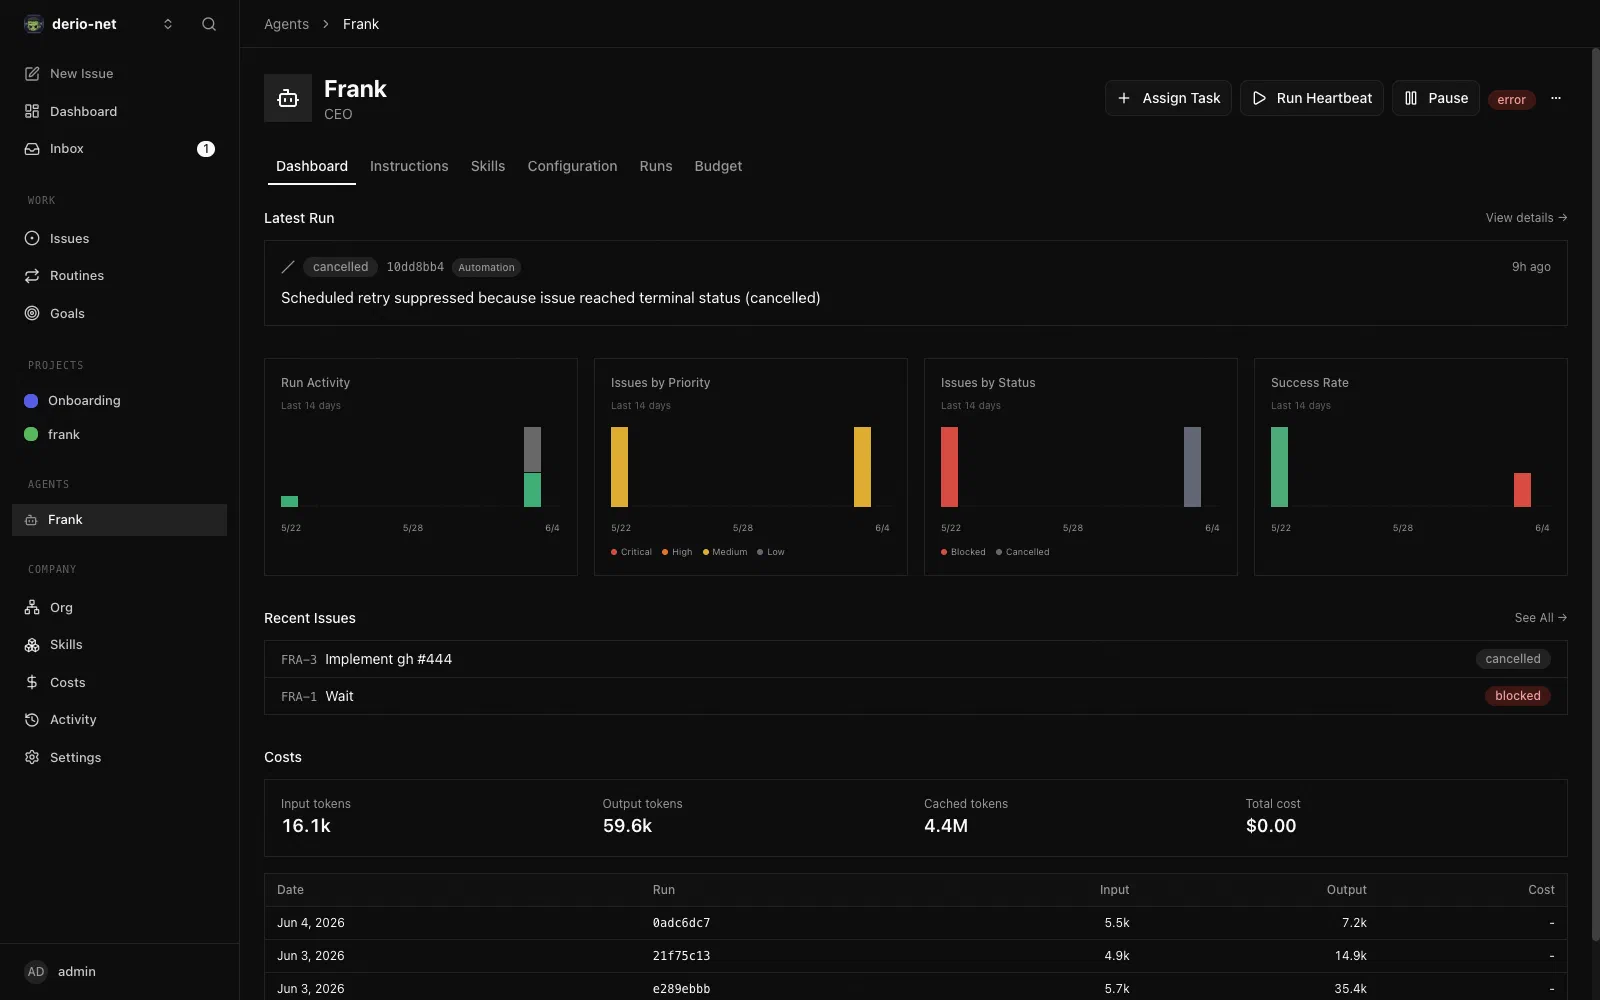Open the search magnifier icon
Viewport: 1600px width, 1000px height.
(x=209, y=24)
